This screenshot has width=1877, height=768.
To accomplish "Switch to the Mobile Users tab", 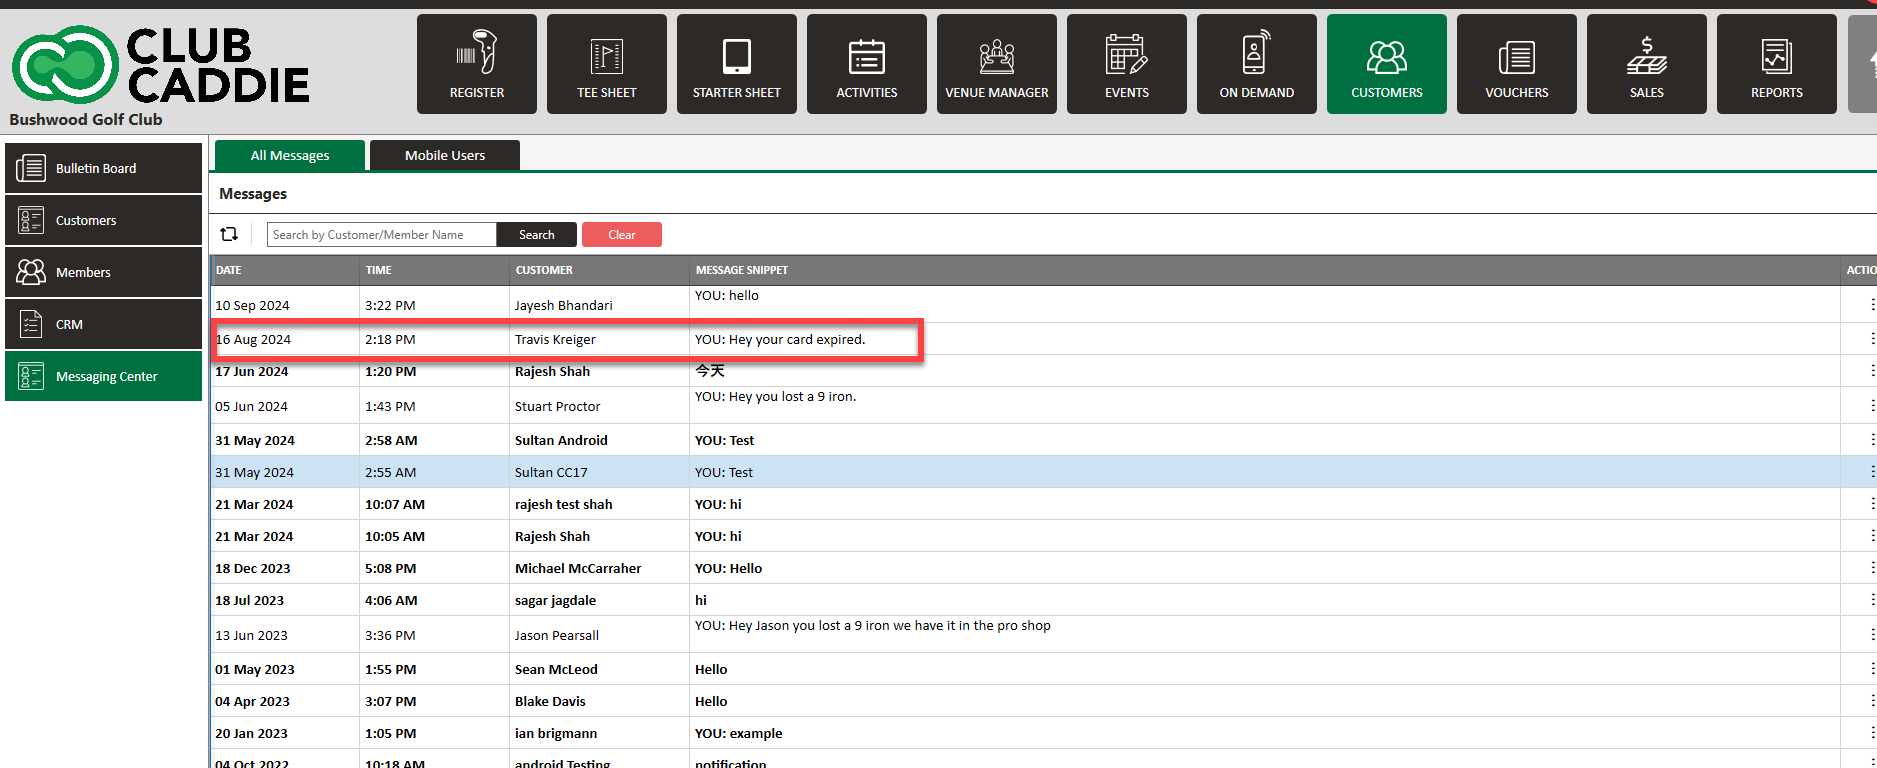I will coord(445,155).
